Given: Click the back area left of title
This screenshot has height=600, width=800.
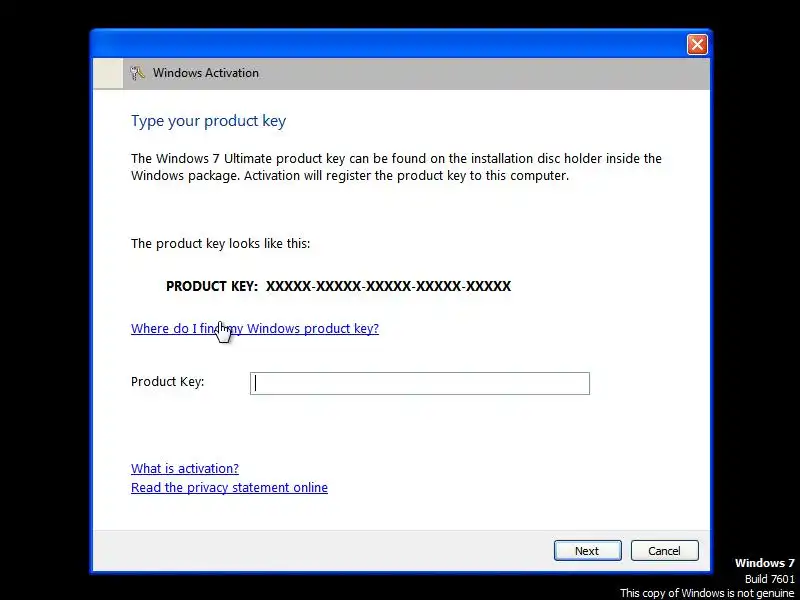Looking at the screenshot, I should coord(108,73).
